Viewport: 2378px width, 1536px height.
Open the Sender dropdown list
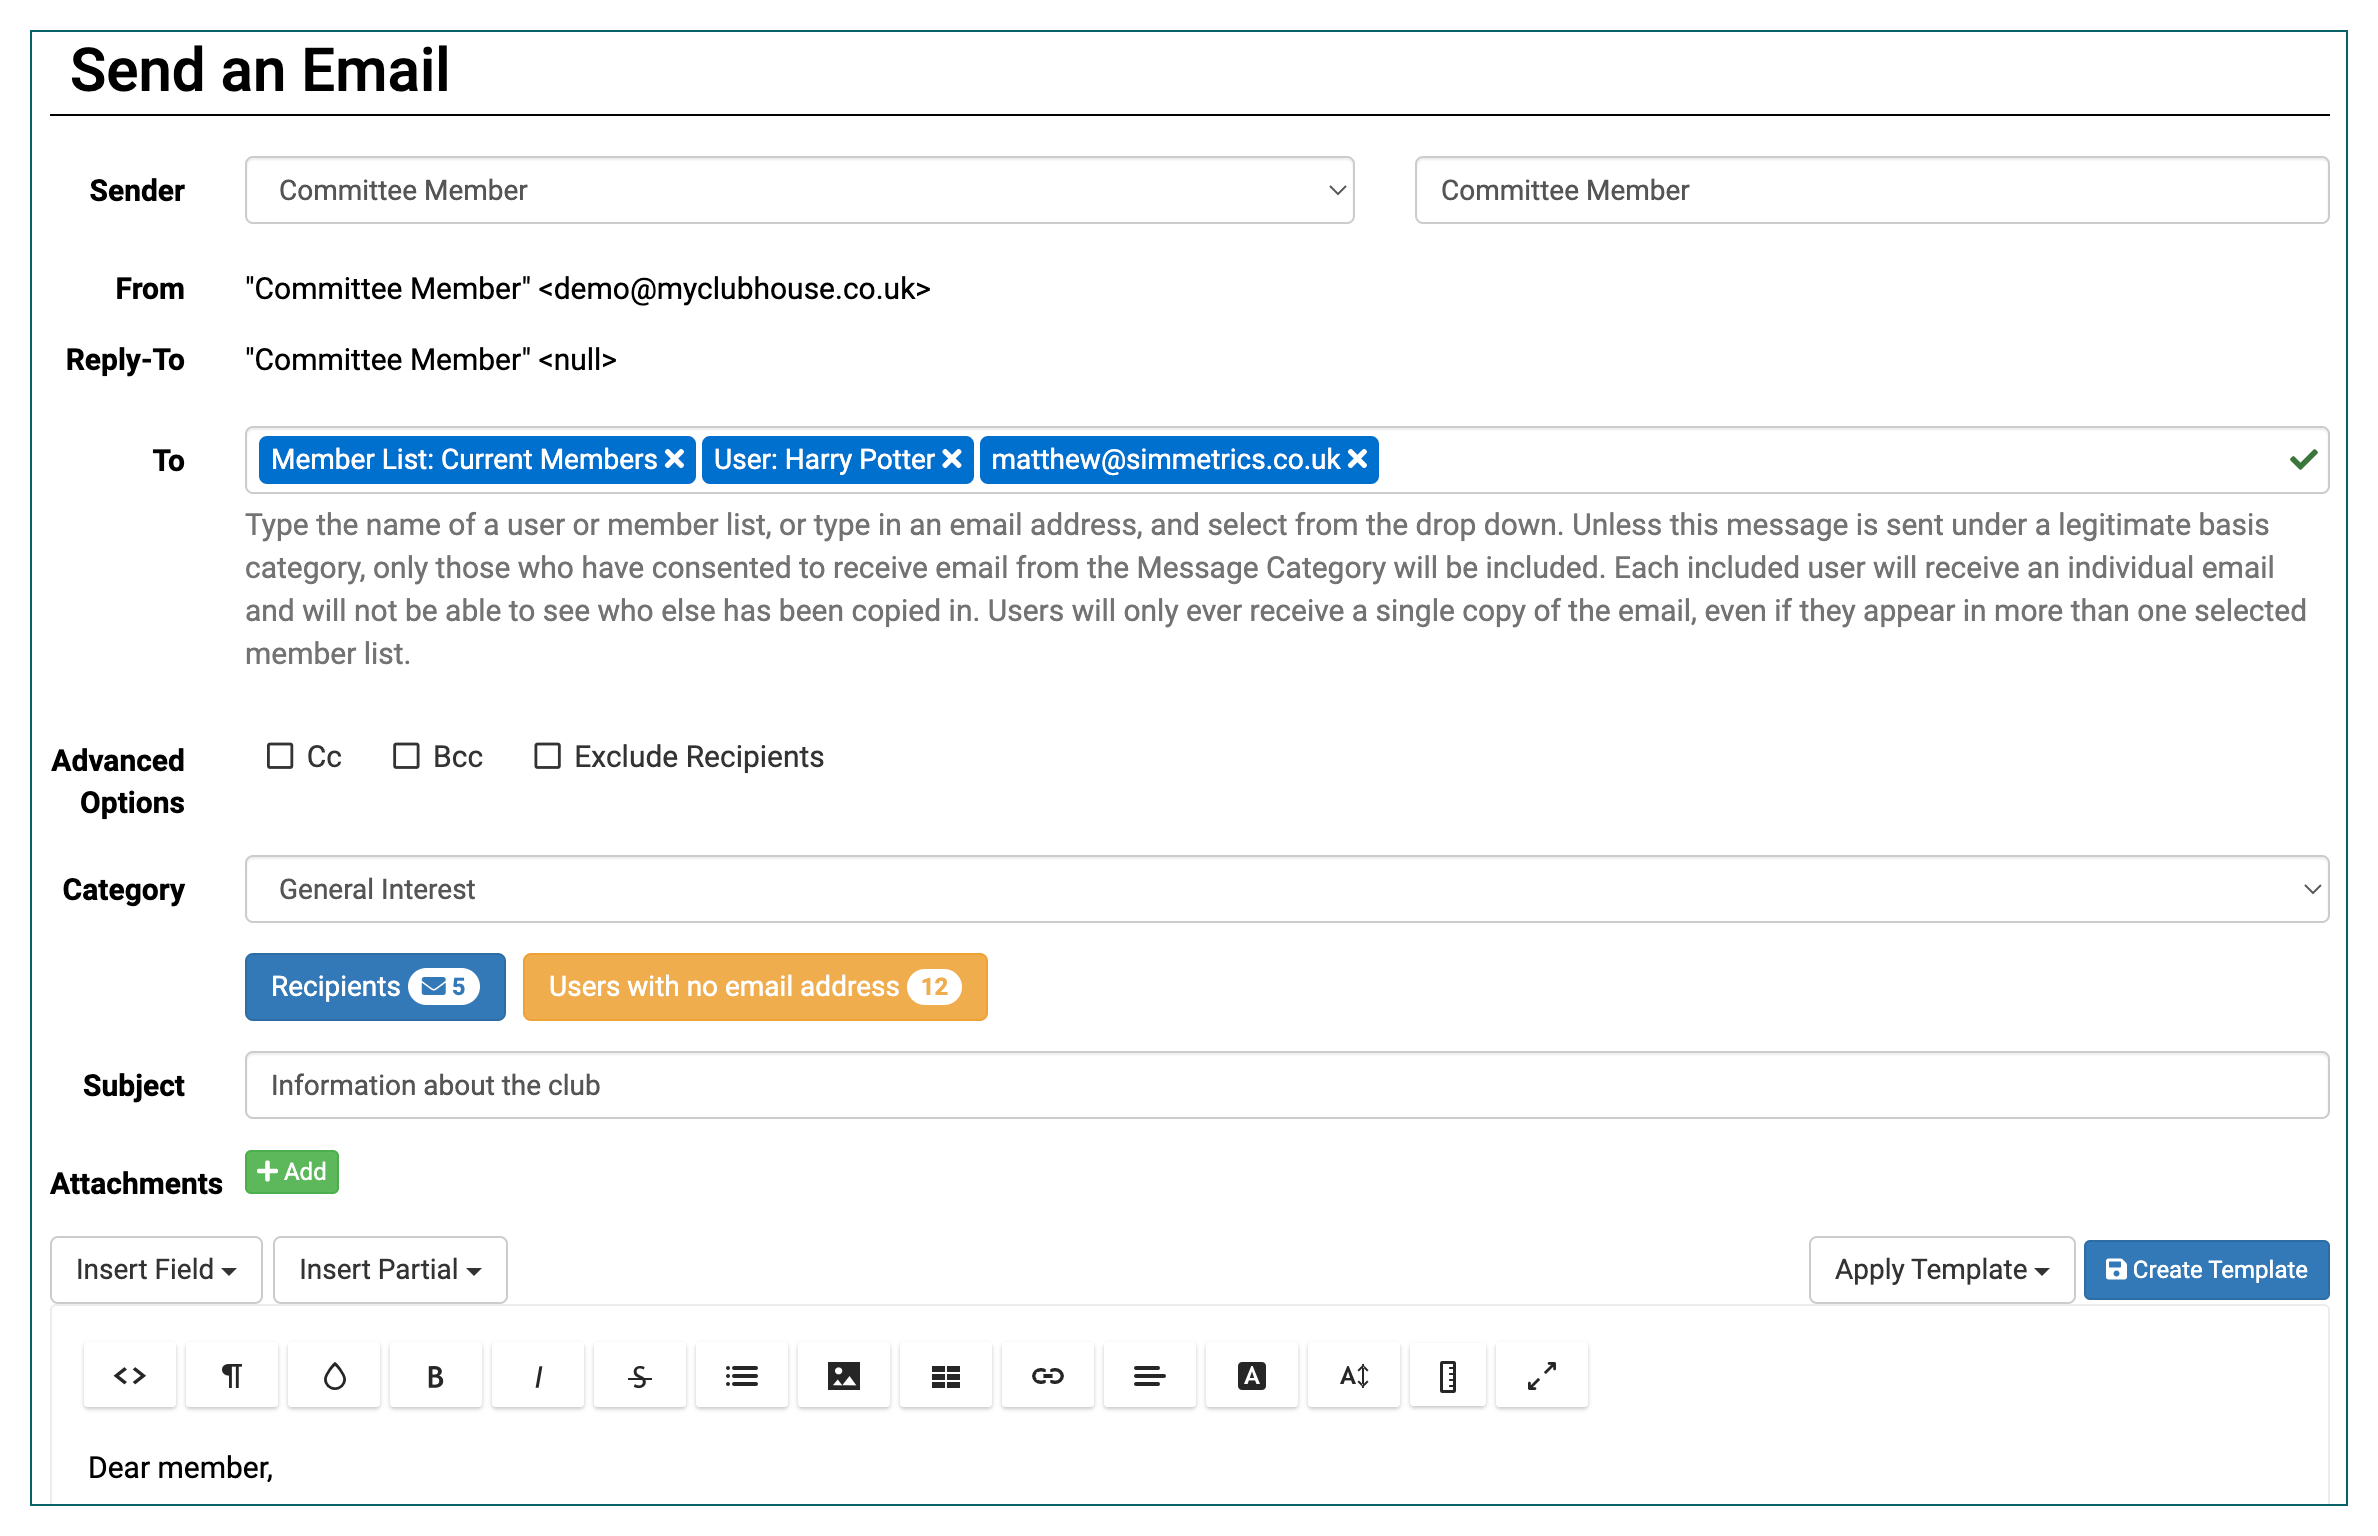799,190
